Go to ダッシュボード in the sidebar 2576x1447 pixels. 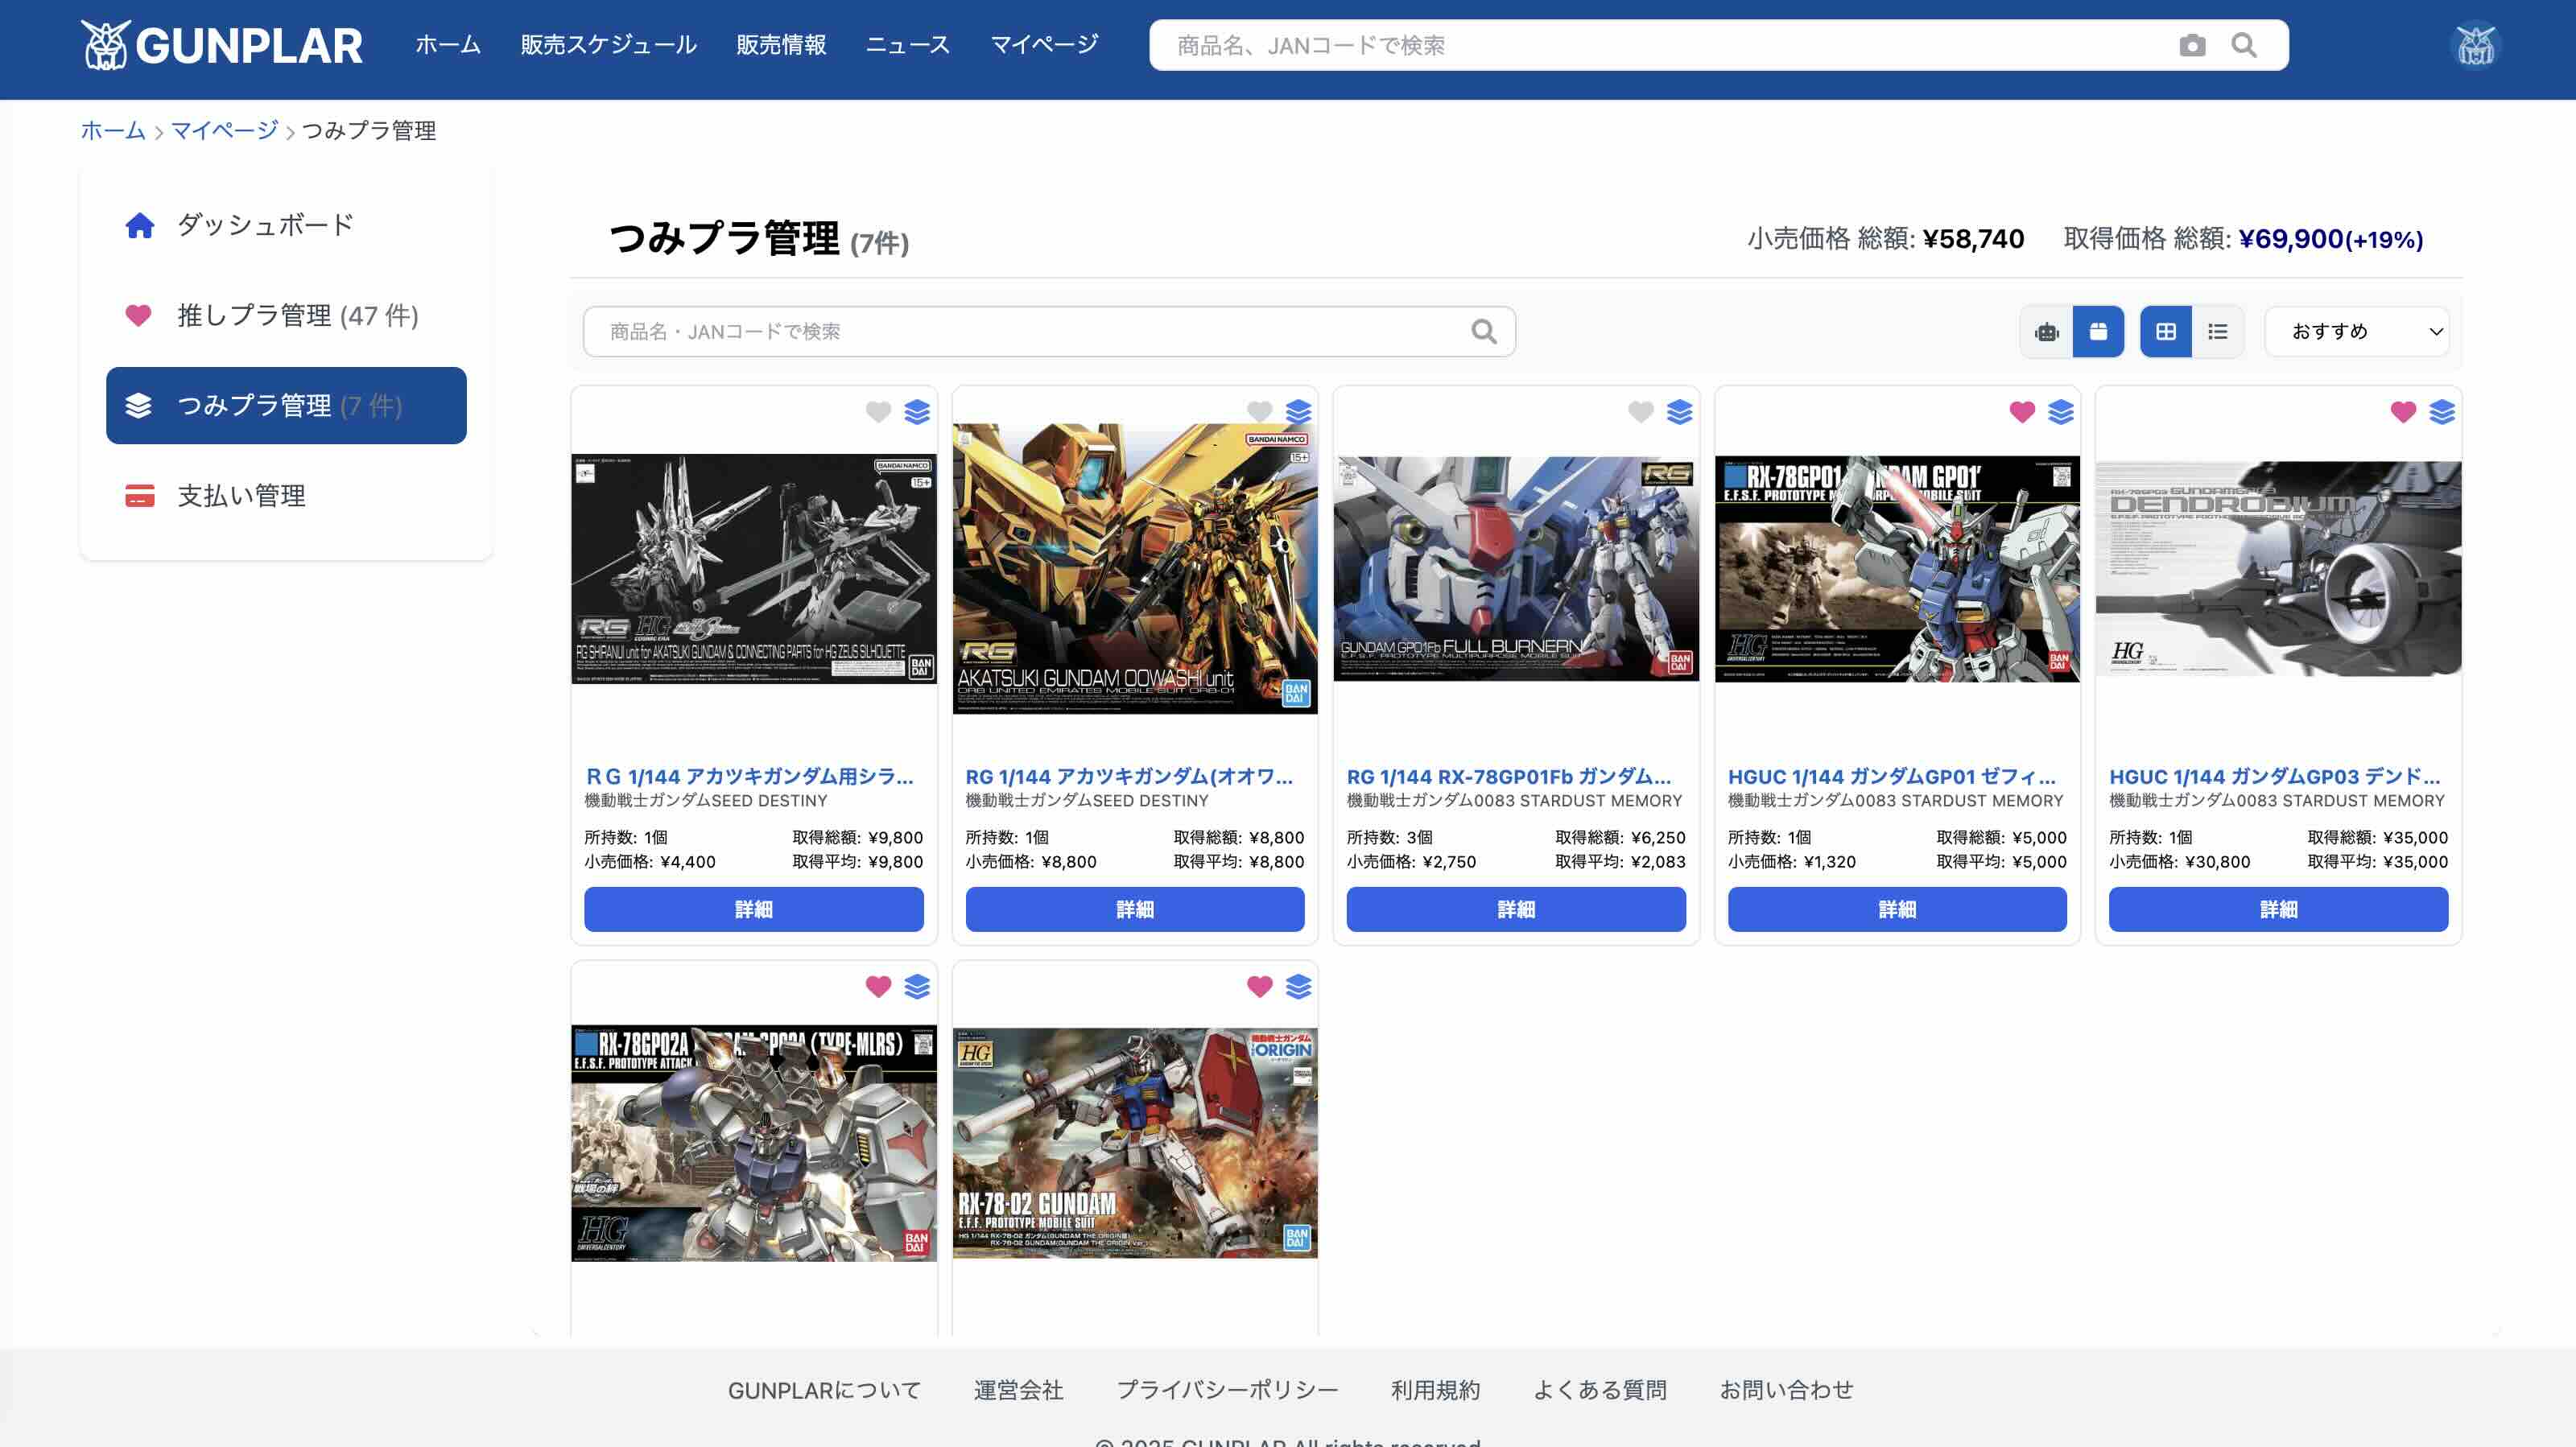pos(286,225)
